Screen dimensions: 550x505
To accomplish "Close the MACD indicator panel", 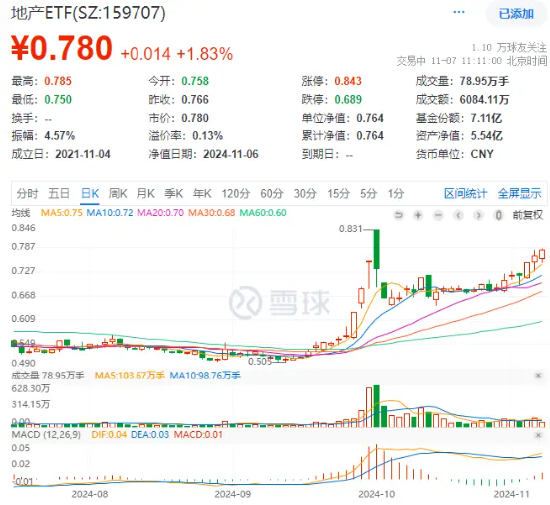I will click(x=538, y=435).
